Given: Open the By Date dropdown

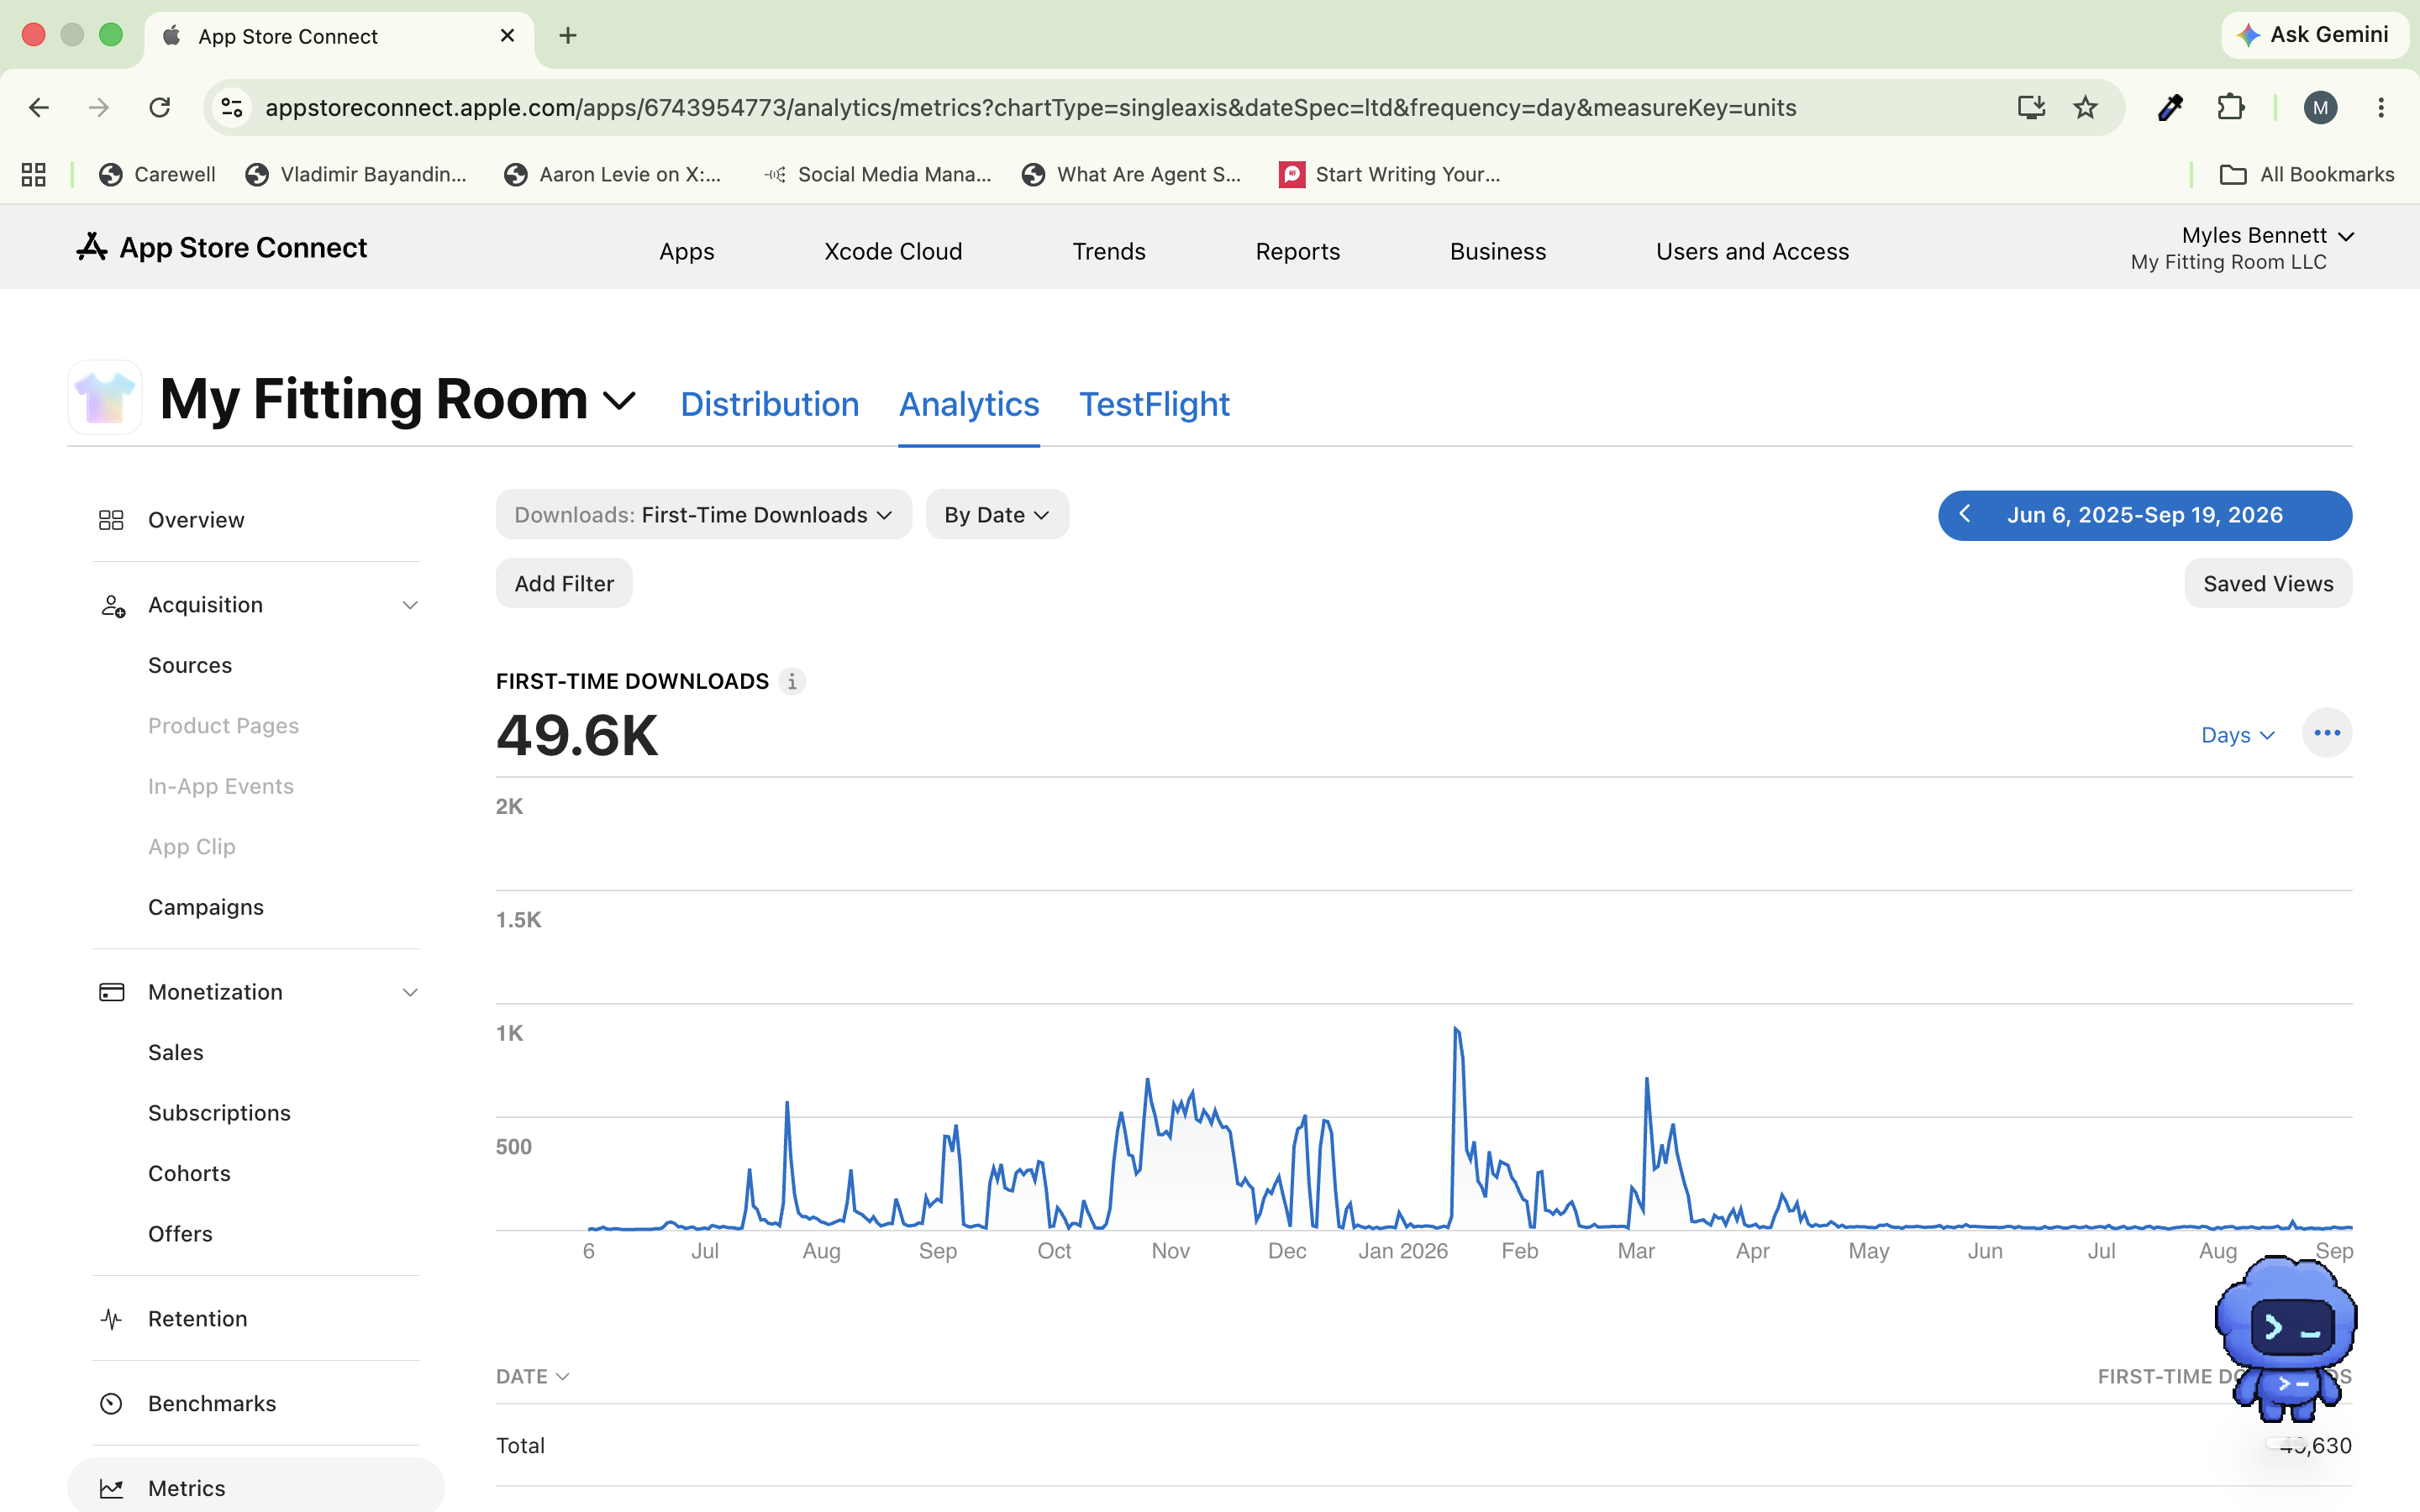Looking at the screenshot, I should (997, 515).
